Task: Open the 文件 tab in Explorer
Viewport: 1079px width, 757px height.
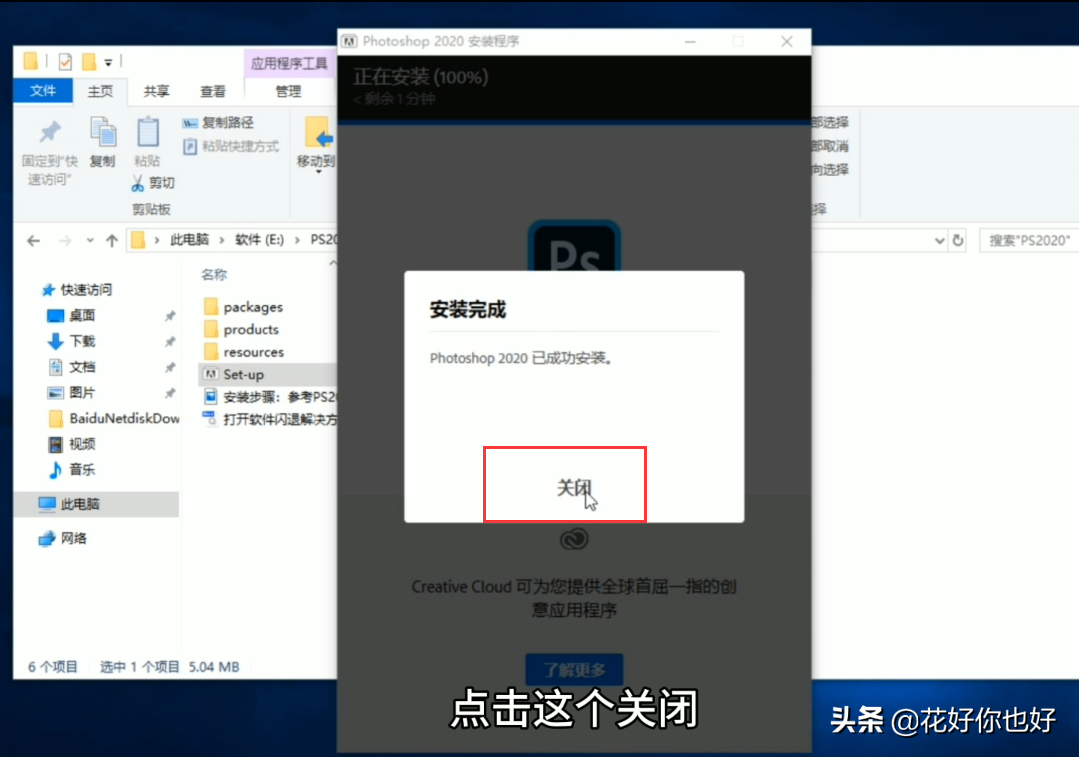Action: (43, 90)
